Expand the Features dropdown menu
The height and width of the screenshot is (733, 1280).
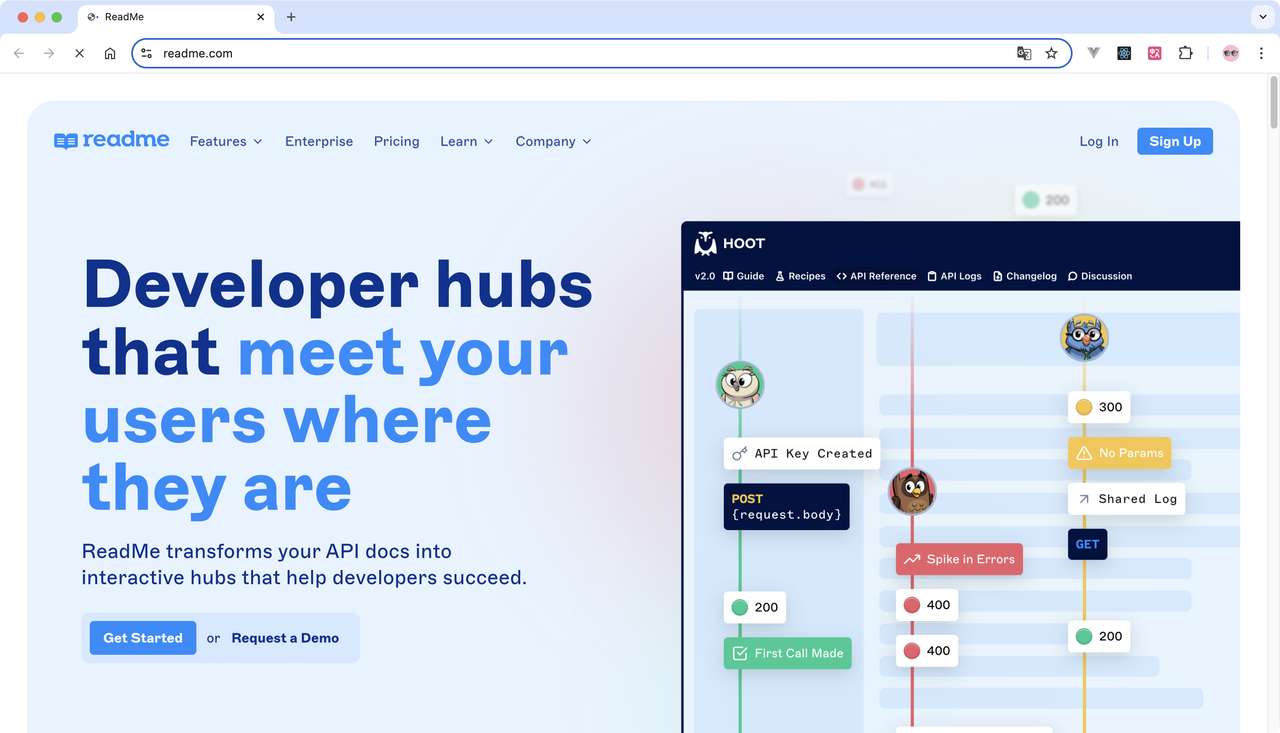[x=226, y=141]
